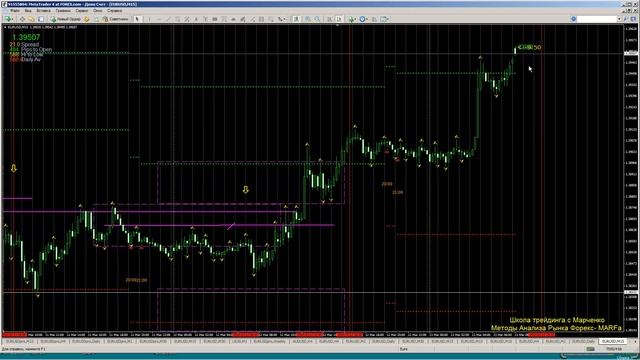Screen dimensions: 640x360
Task: Click the Pips to Open label
Action: [37, 49]
